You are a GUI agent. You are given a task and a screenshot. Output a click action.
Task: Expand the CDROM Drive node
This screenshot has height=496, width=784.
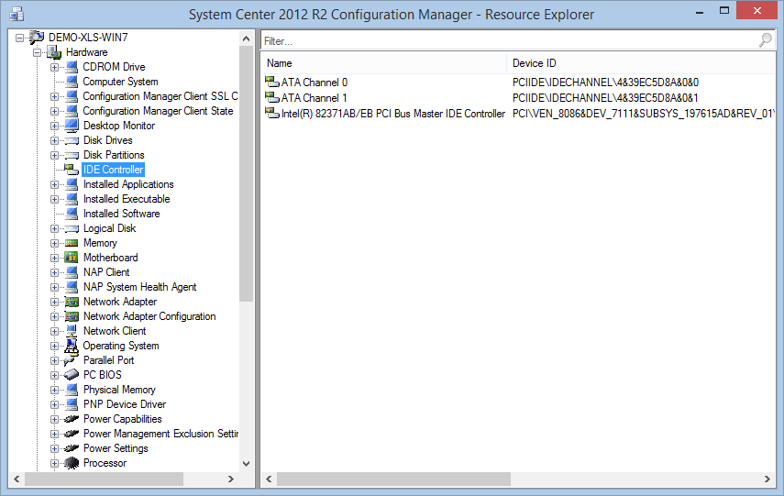[x=54, y=67]
